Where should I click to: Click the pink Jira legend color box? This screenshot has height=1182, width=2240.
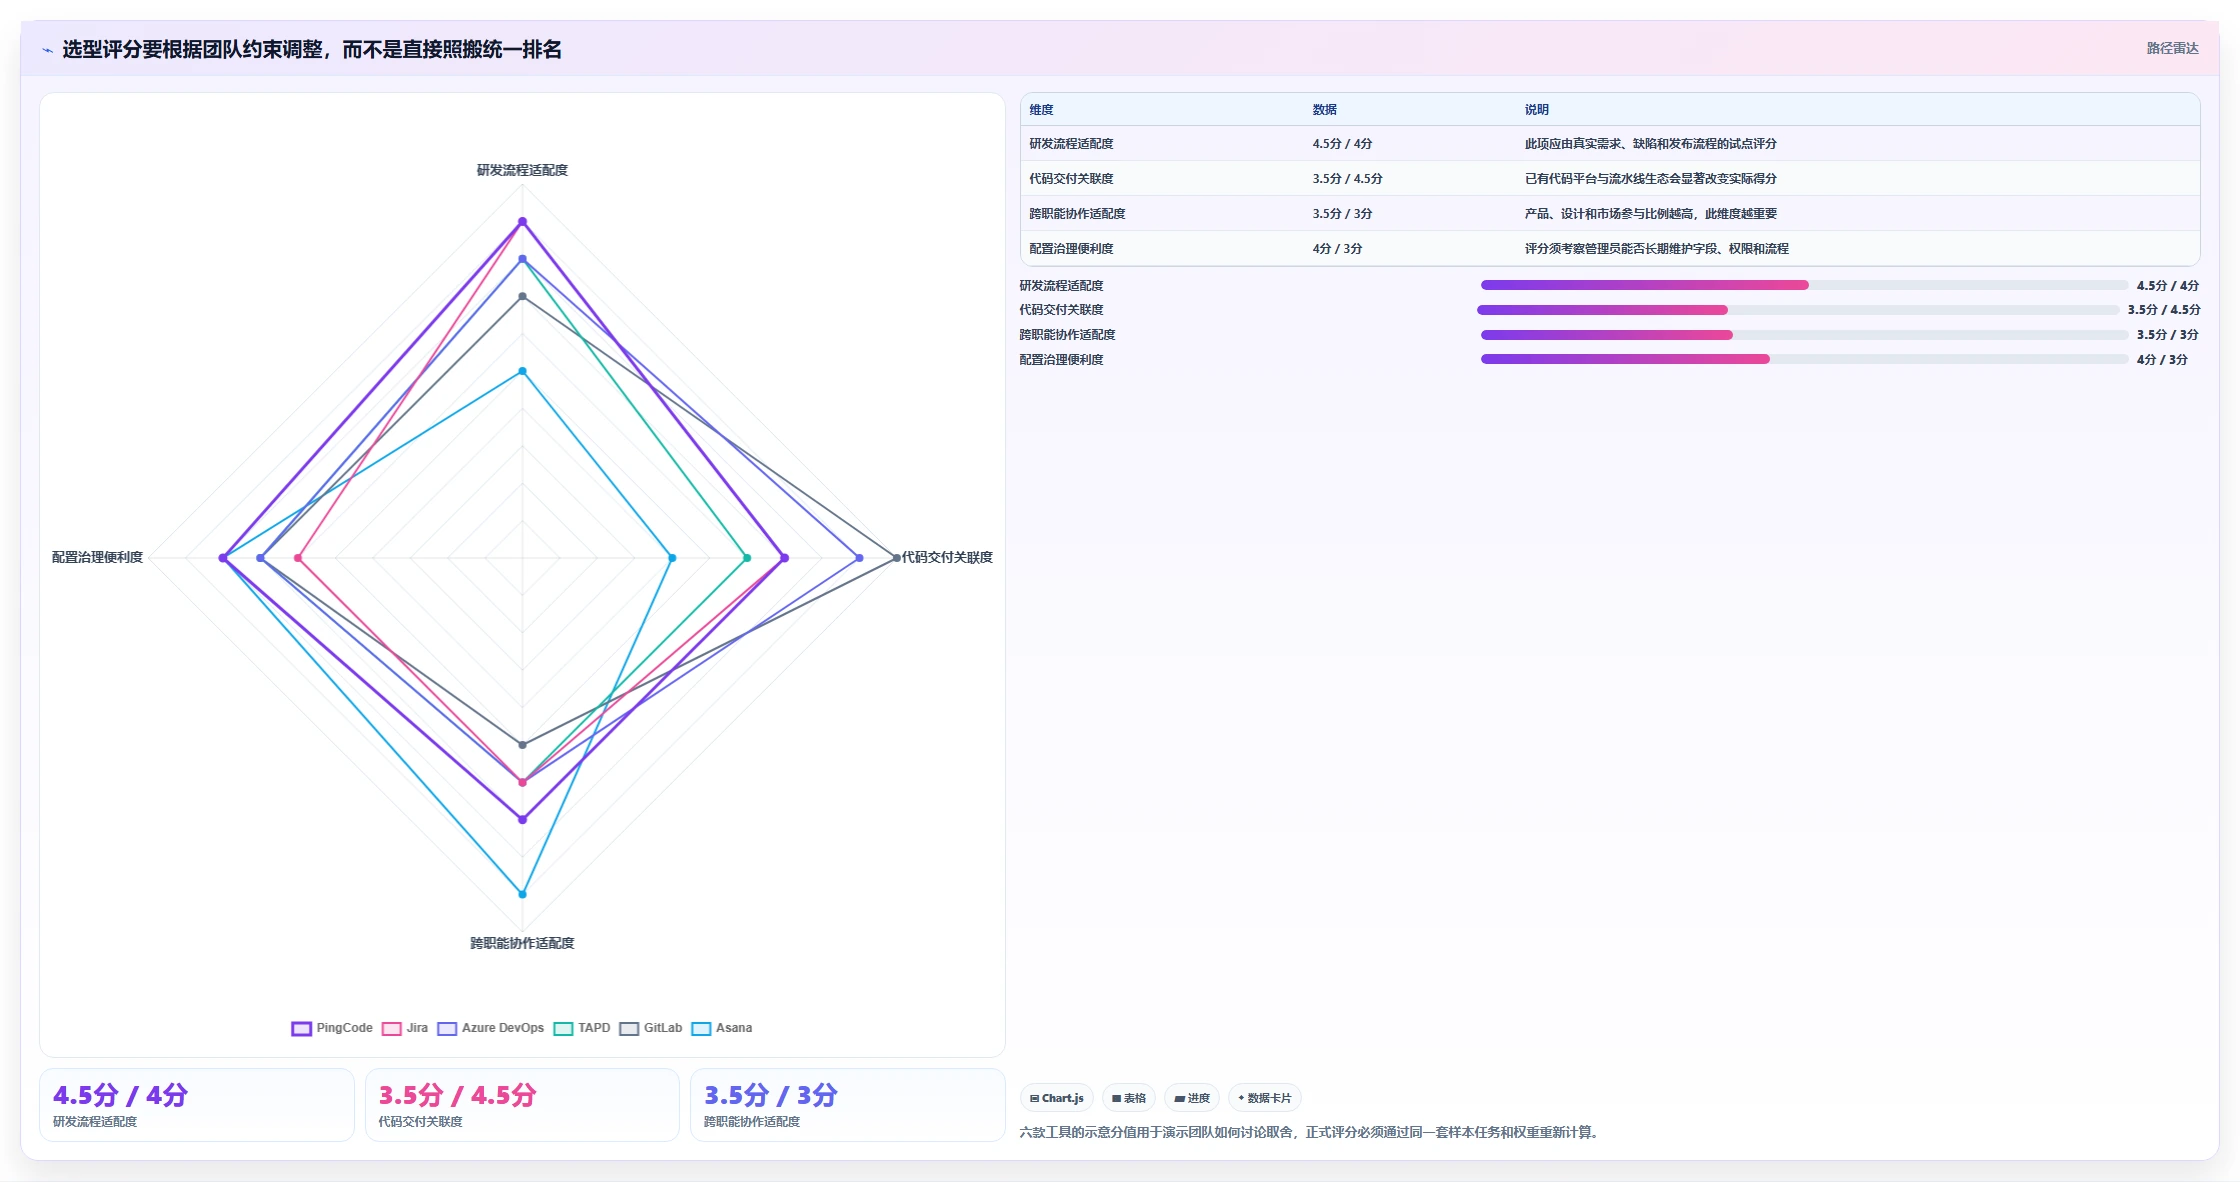coord(392,1028)
